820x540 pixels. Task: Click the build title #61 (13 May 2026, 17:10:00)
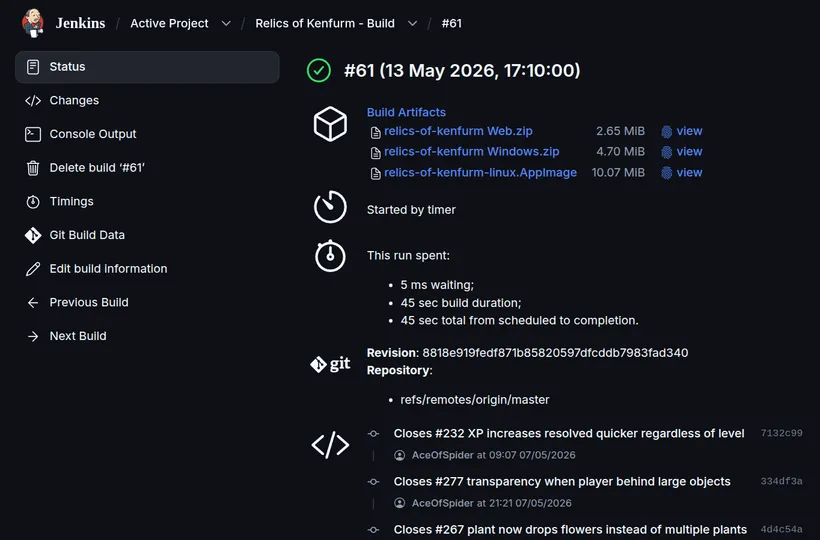point(462,71)
